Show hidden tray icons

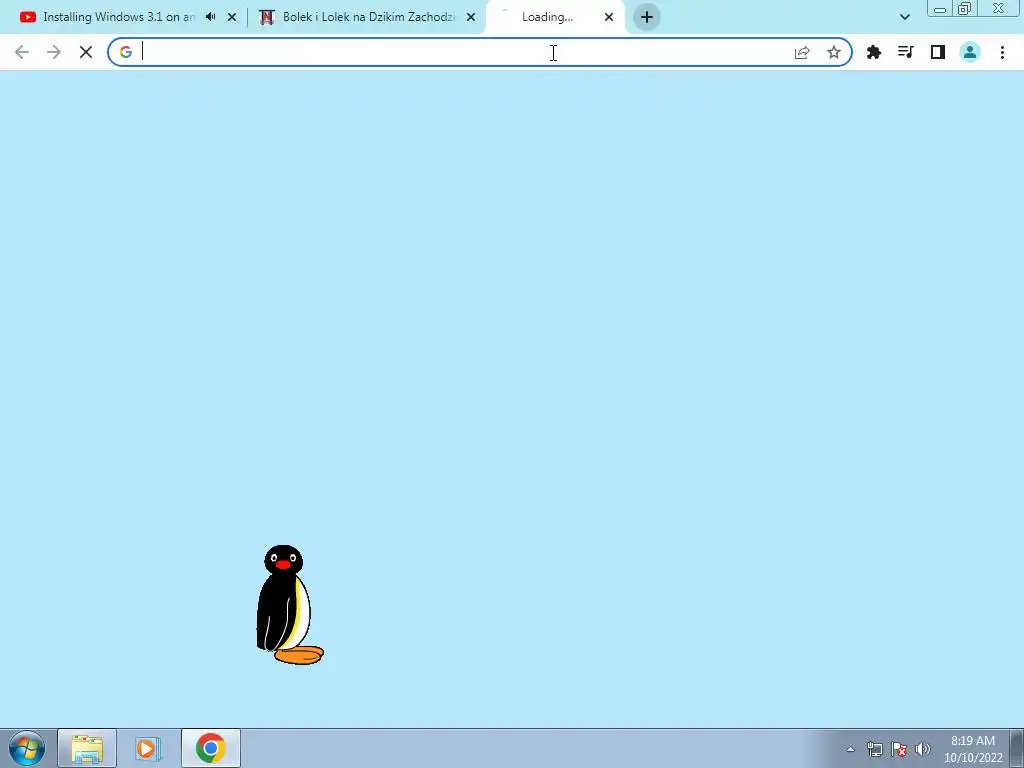pos(850,749)
